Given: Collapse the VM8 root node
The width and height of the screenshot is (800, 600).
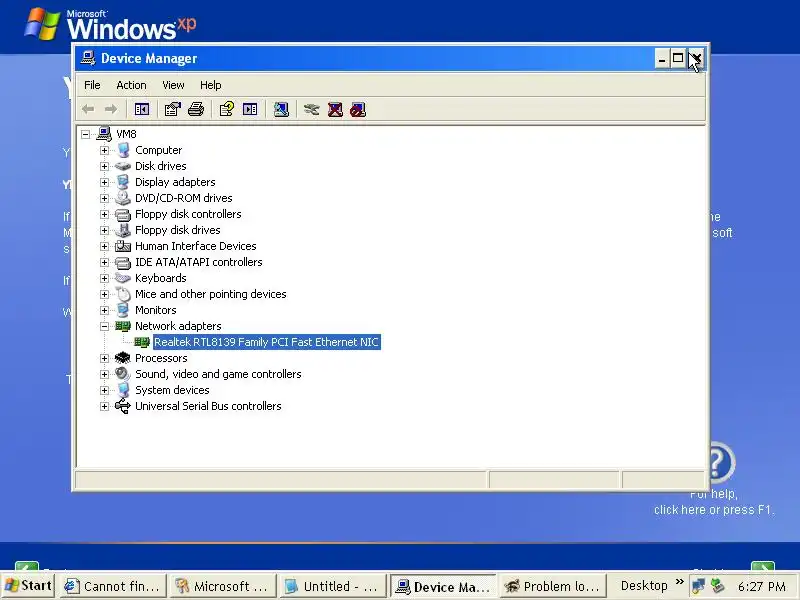Looking at the screenshot, I should click(86, 134).
